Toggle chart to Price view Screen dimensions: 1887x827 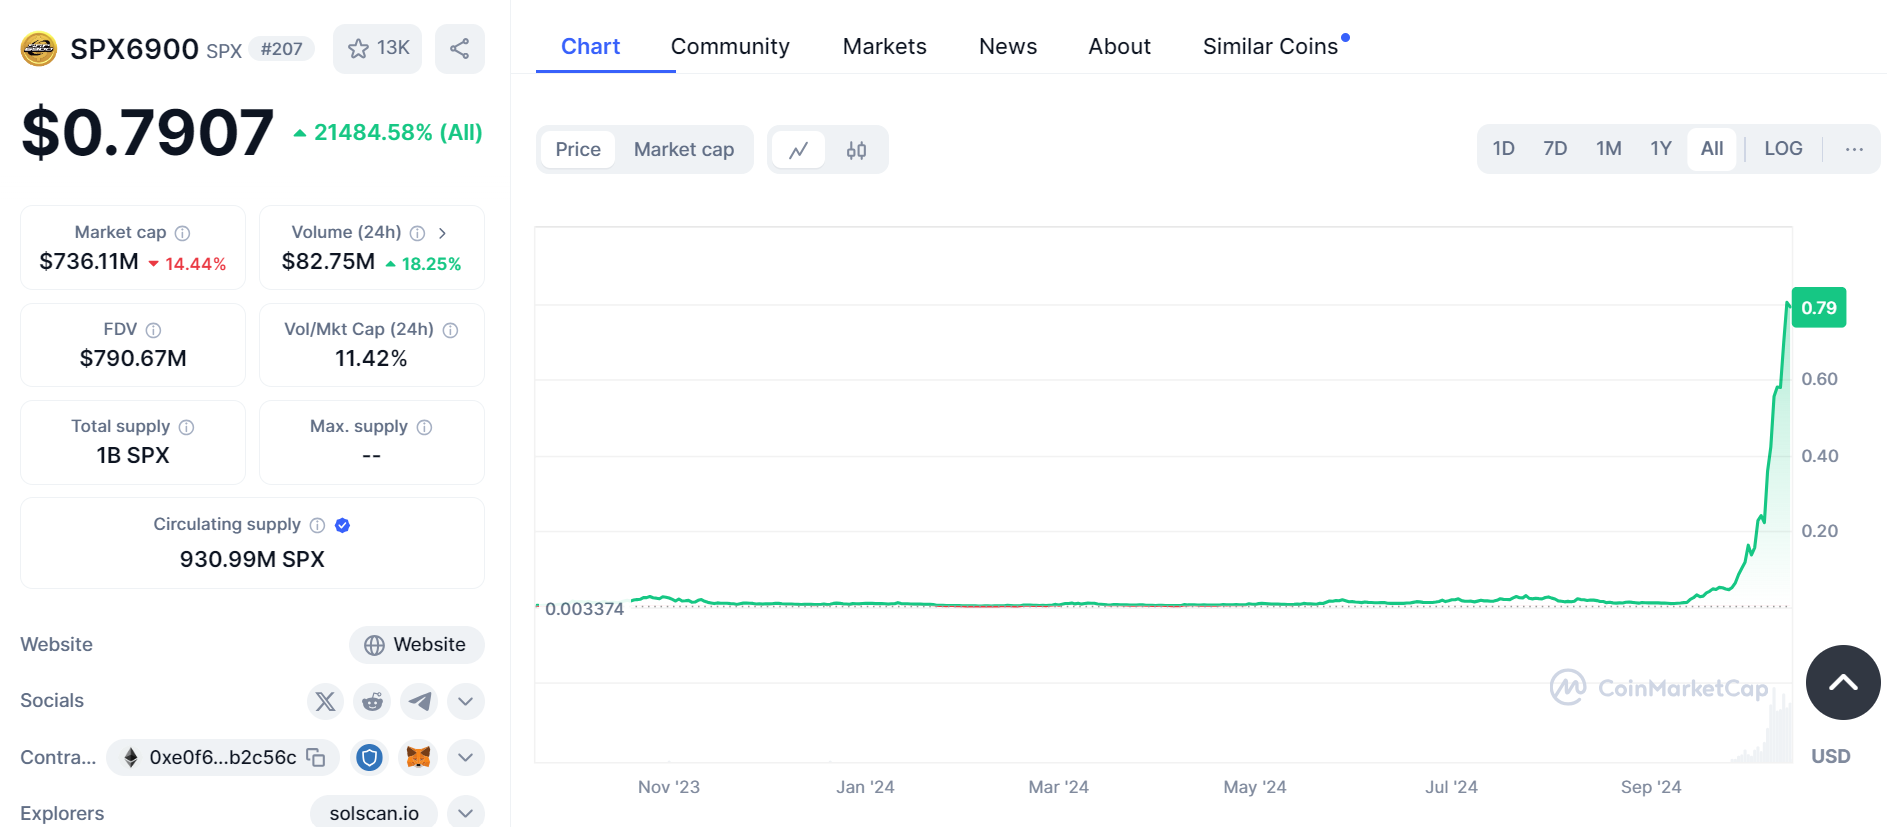click(578, 150)
